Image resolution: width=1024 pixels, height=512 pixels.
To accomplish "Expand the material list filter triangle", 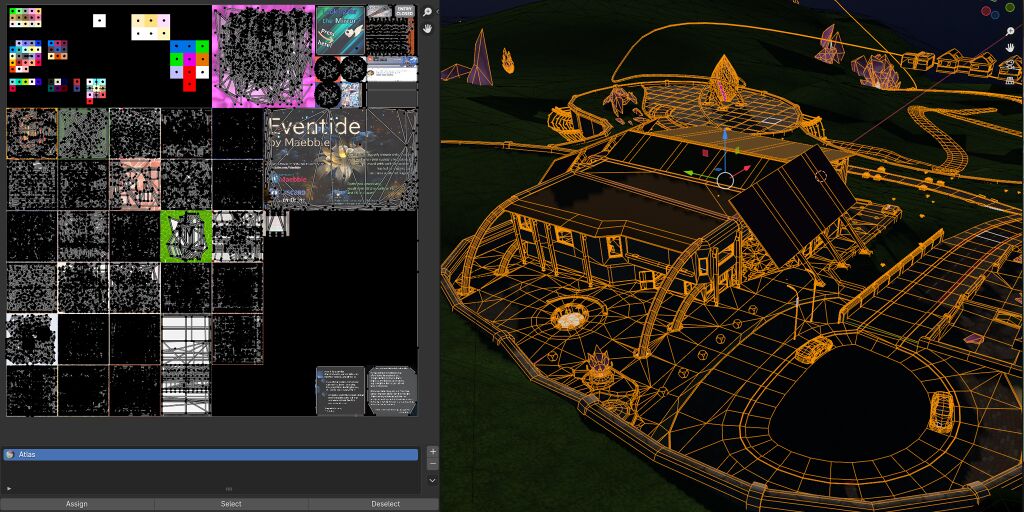I will click(9, 488).
